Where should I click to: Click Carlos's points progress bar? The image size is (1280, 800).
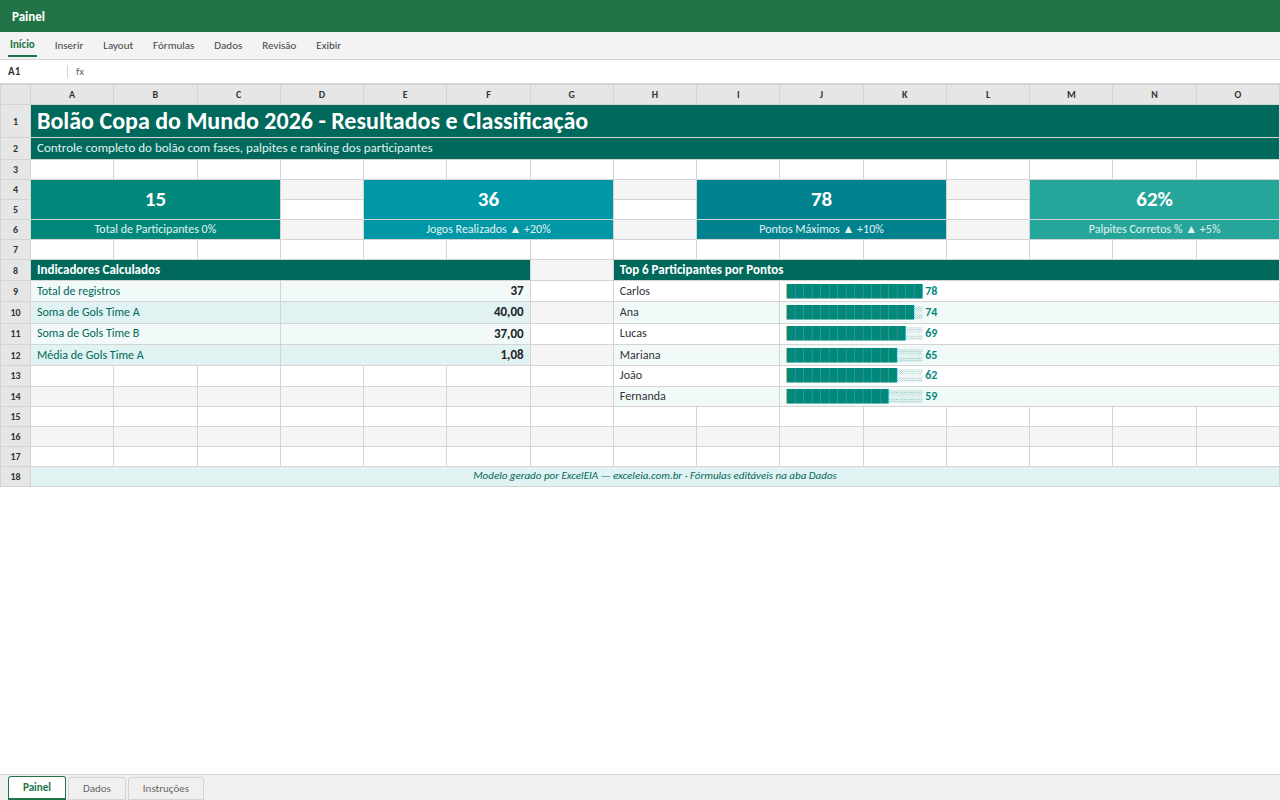coord(855,291)
